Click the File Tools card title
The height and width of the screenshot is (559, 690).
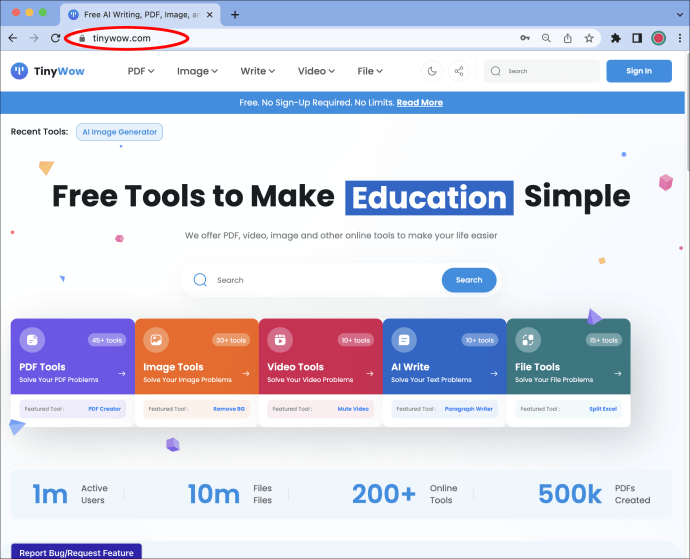537,367
